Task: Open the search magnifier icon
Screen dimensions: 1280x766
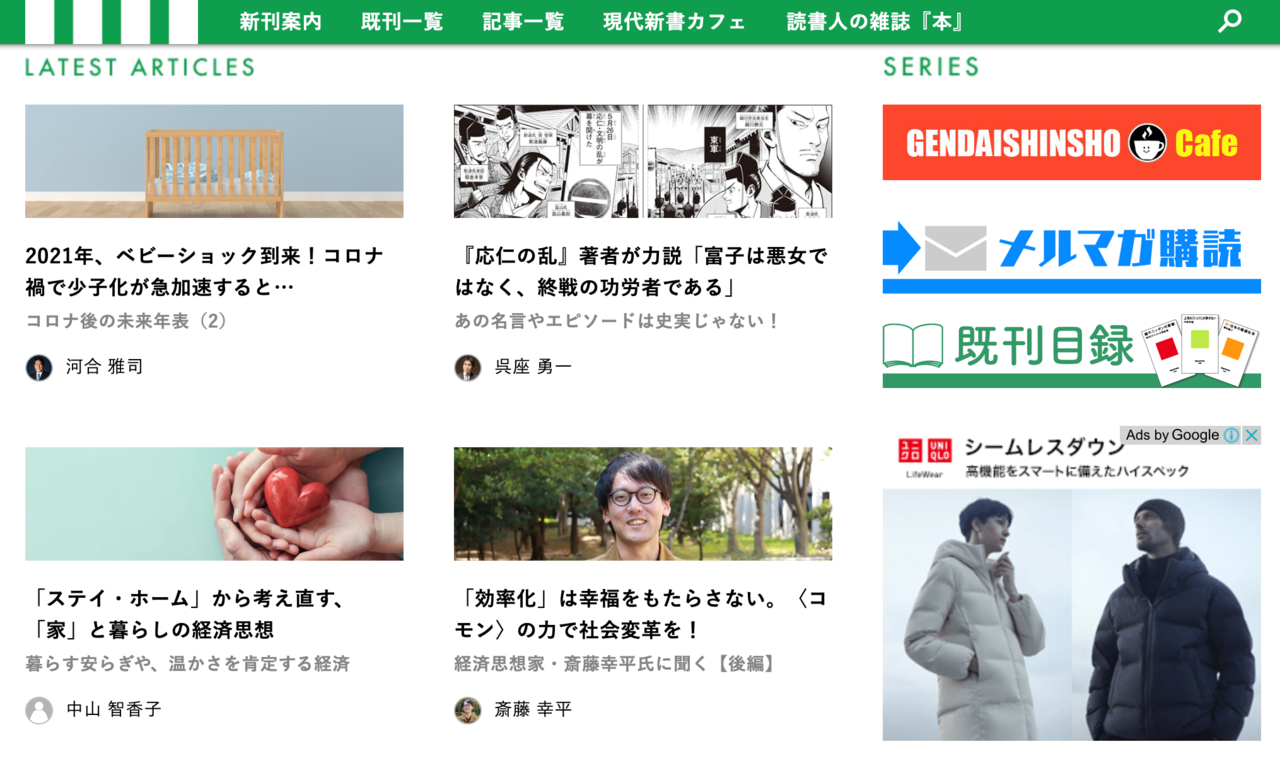Action: pyautogui.click(x=1230, y=21)
